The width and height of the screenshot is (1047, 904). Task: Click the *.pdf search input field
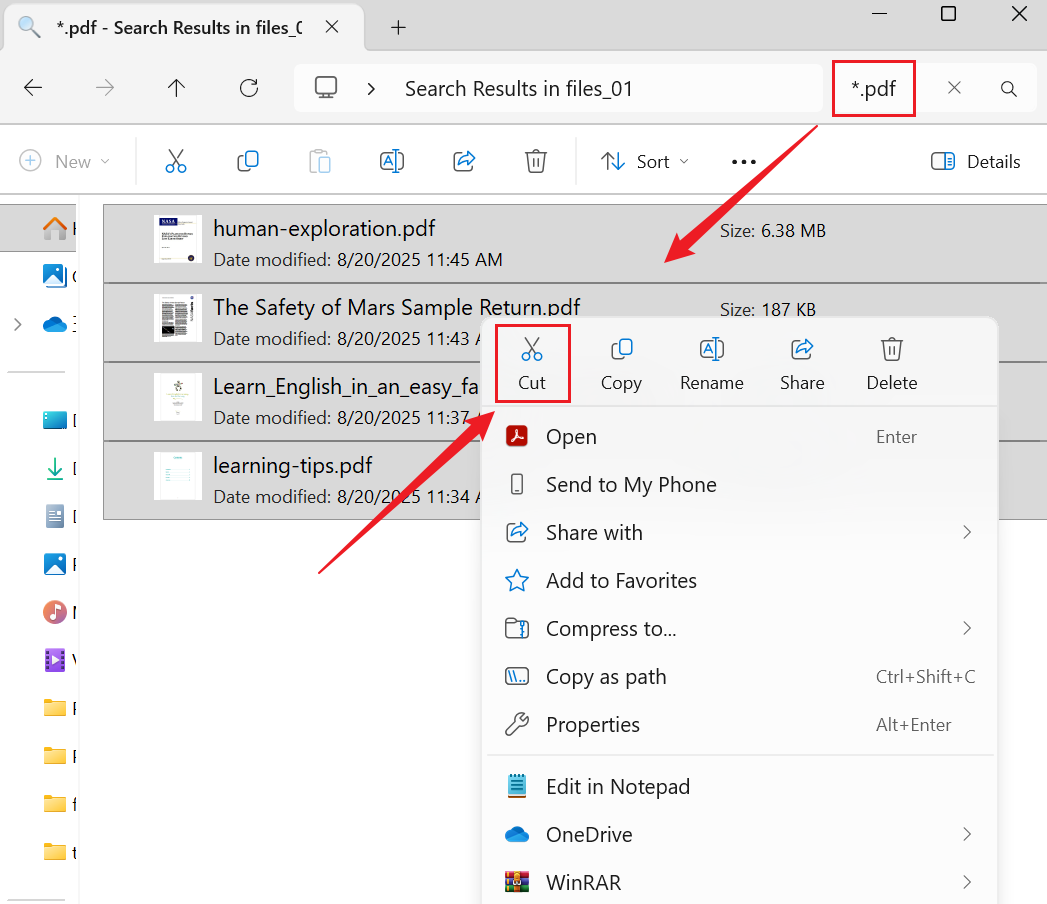(874, 88)
